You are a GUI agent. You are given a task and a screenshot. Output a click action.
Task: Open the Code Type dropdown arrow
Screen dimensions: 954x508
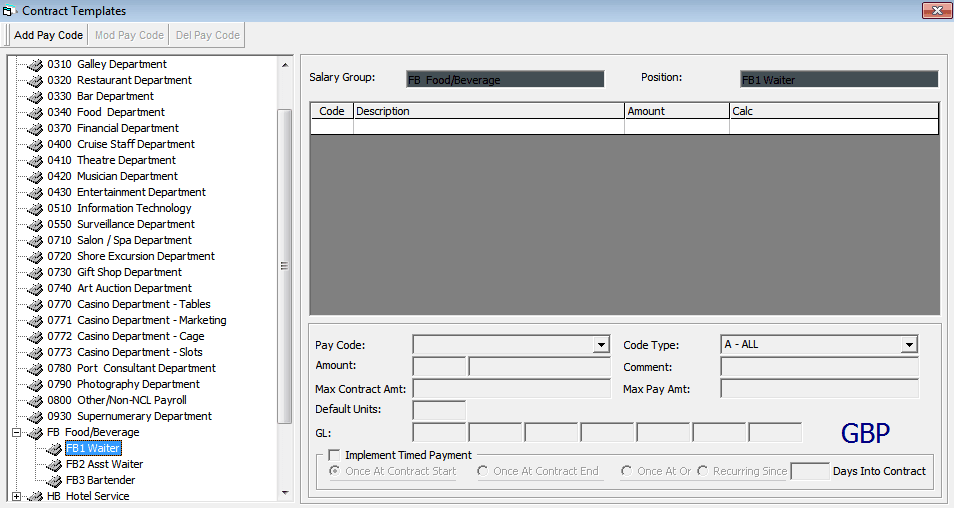pos(909,345)
